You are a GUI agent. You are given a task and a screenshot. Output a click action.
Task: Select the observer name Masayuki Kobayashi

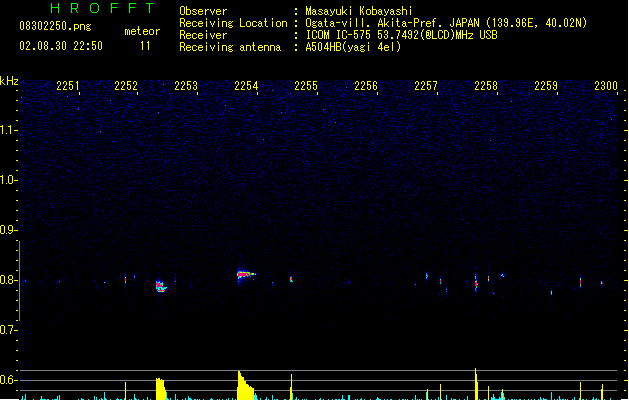click(359, 11)
